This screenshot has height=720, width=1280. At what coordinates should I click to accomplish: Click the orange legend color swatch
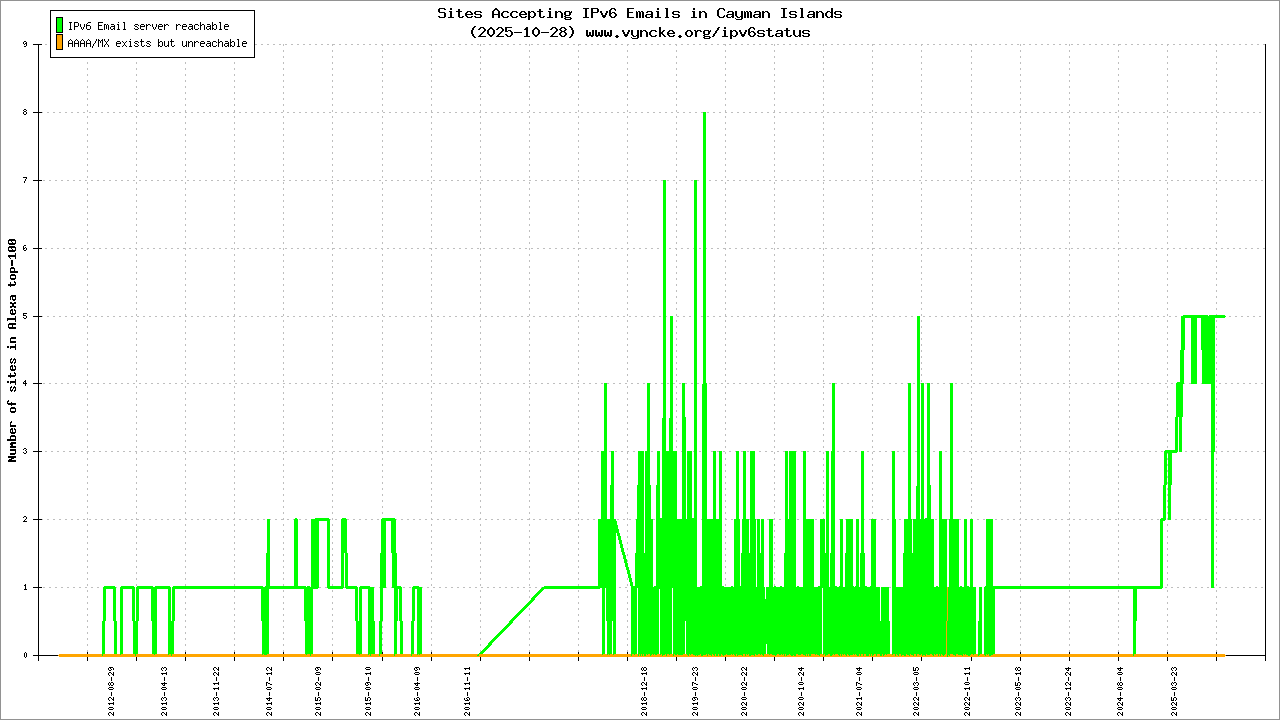(x=60, y=43)
